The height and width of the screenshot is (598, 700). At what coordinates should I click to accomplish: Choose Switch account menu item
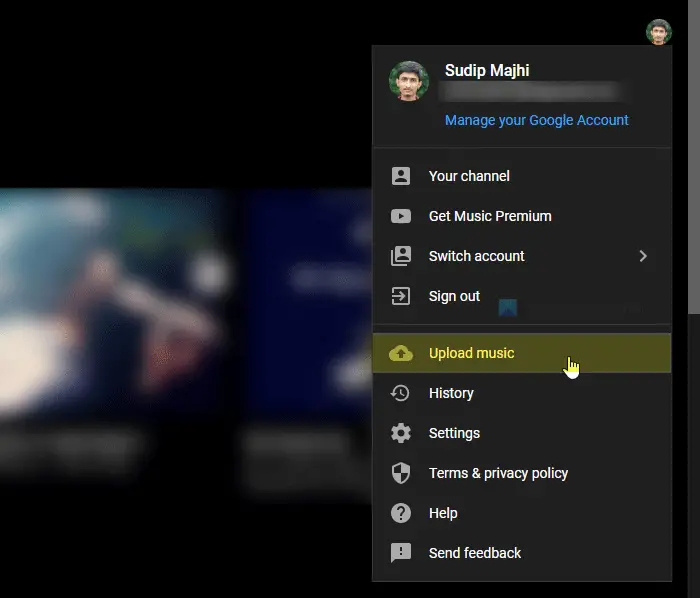(522, 256)
